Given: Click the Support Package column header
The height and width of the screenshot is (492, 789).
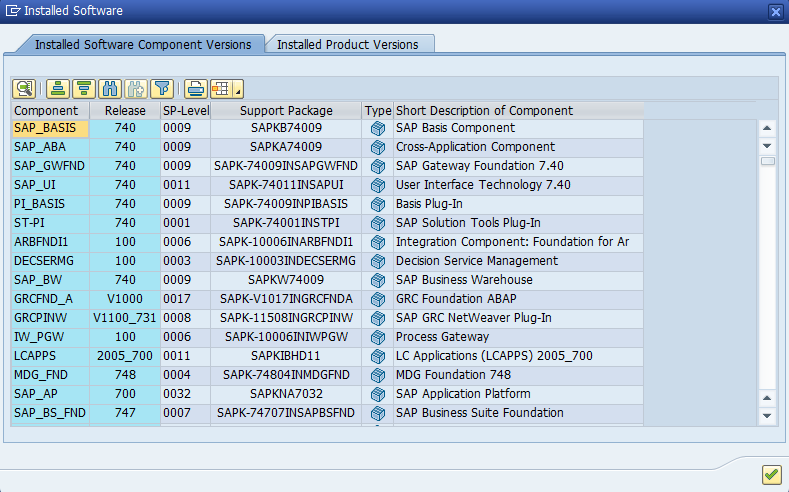Looking at the screenshot, I should pos(286,111).
